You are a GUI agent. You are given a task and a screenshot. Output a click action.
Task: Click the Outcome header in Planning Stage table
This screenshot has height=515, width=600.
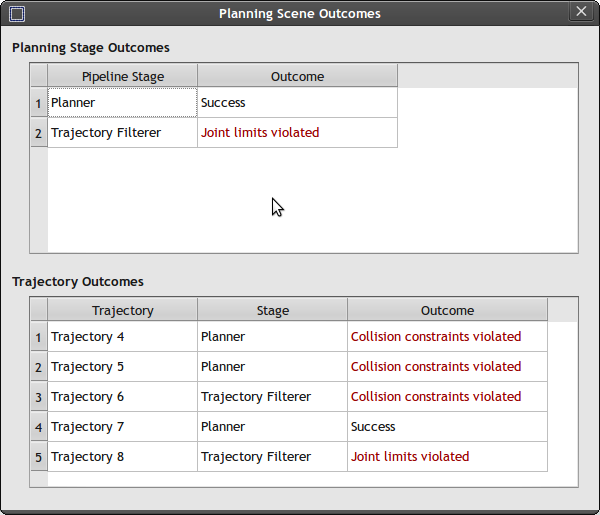297,76
